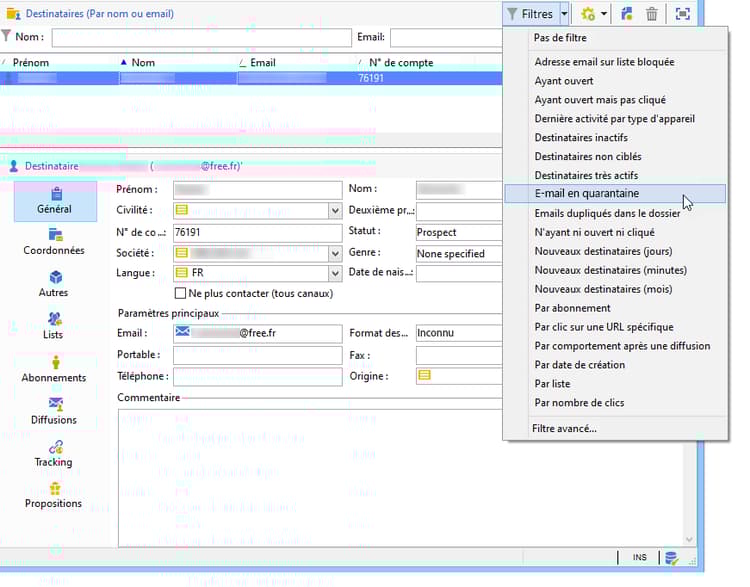Click the Portable input field

point(258,355)
